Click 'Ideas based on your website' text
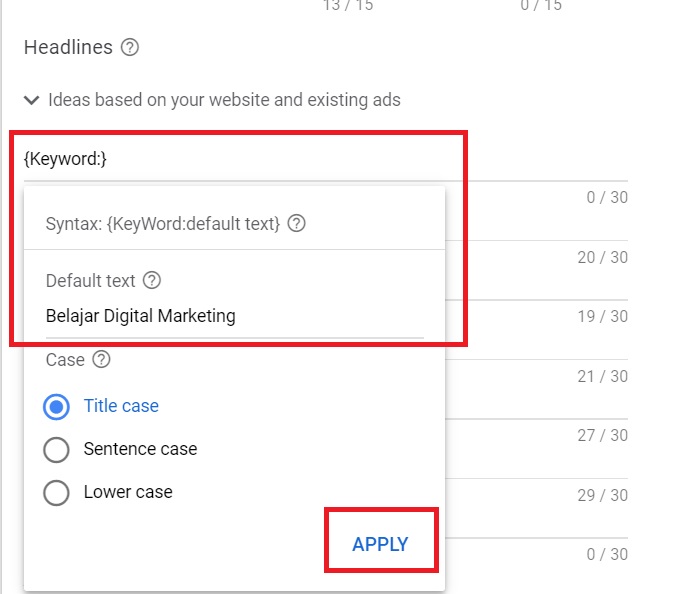The image size is (682, 594). pos(224,100)
